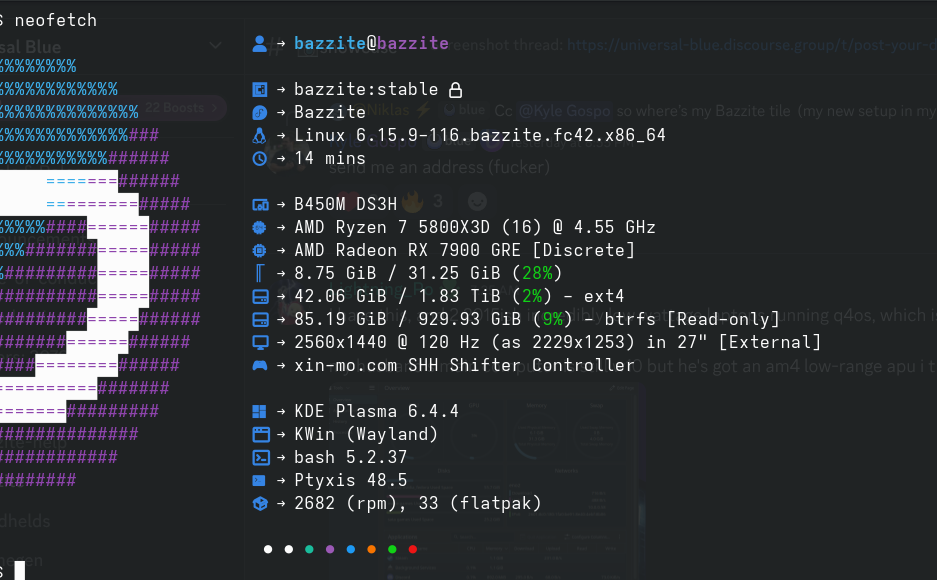The image size is (937, 580).
Task: Click the motherboard icon beside B450M DS3H
Action: click(260, 205)
